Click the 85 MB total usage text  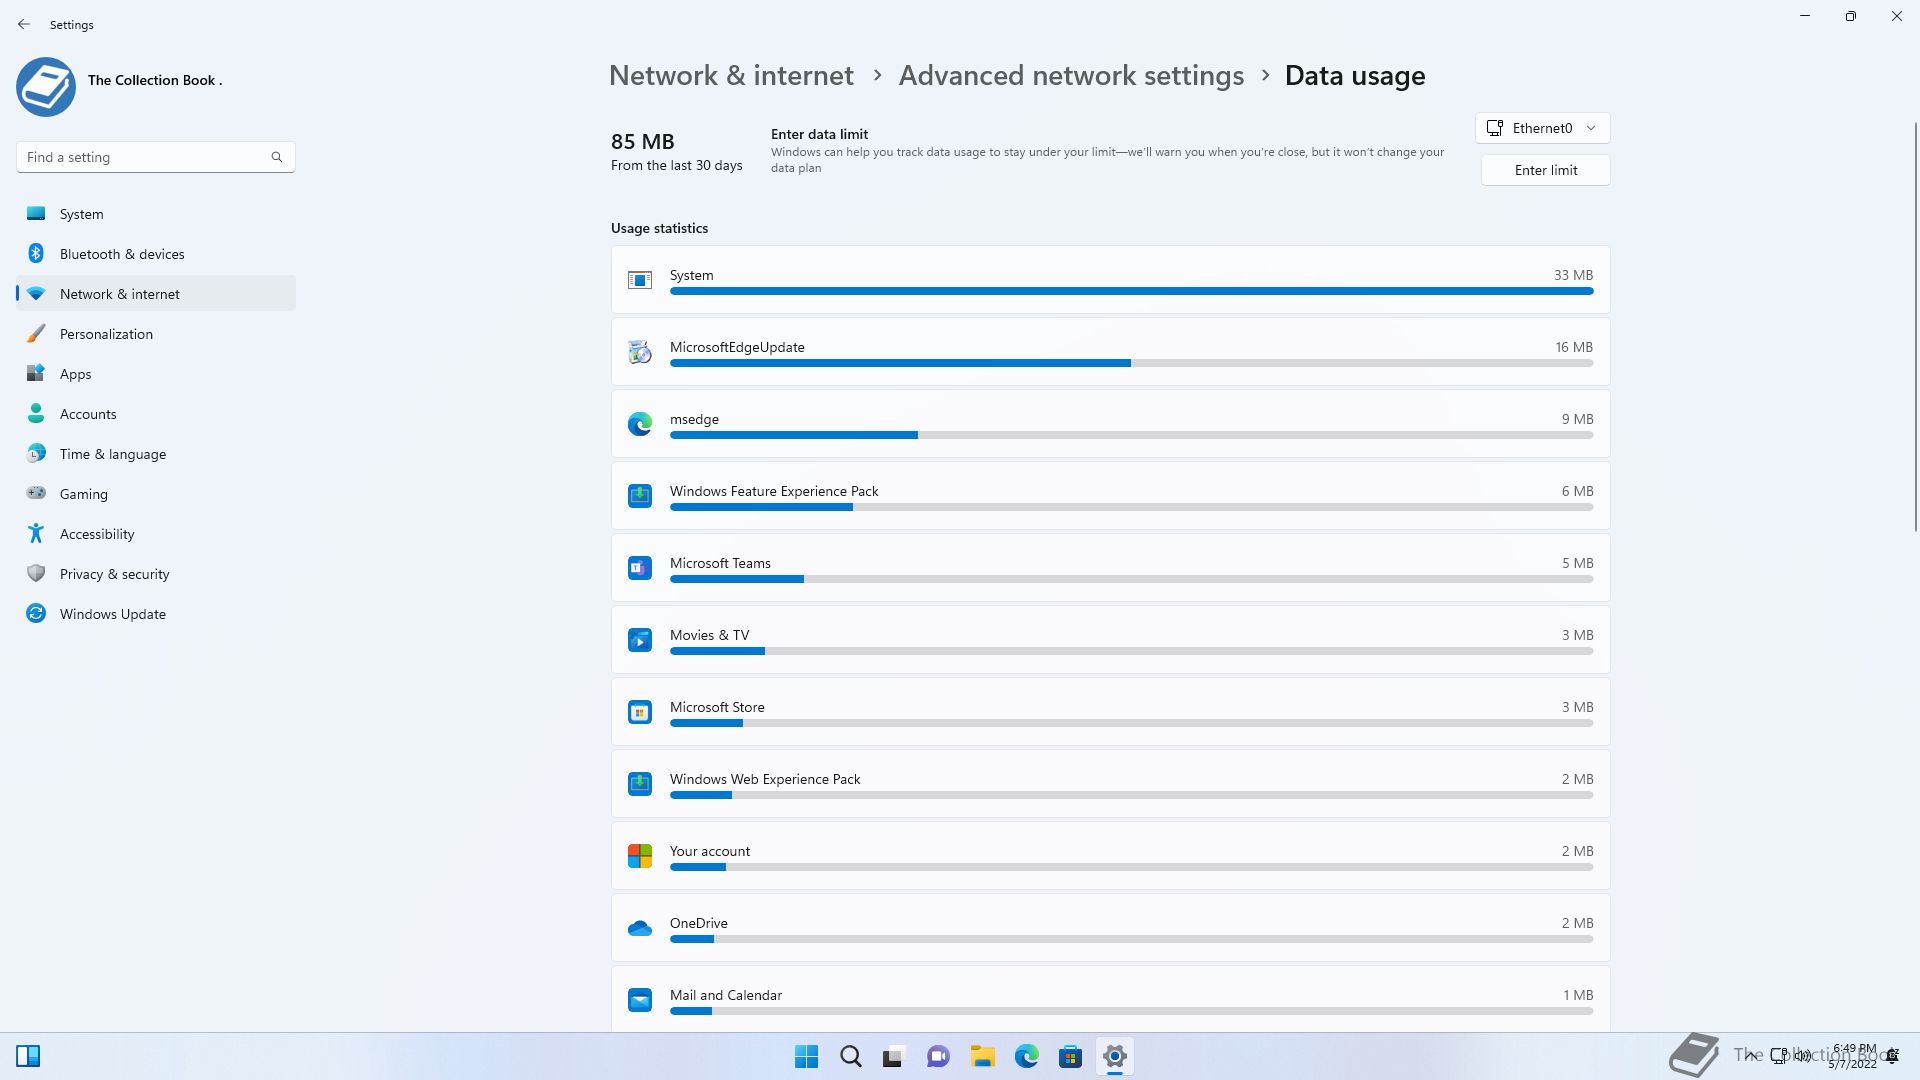643,141
